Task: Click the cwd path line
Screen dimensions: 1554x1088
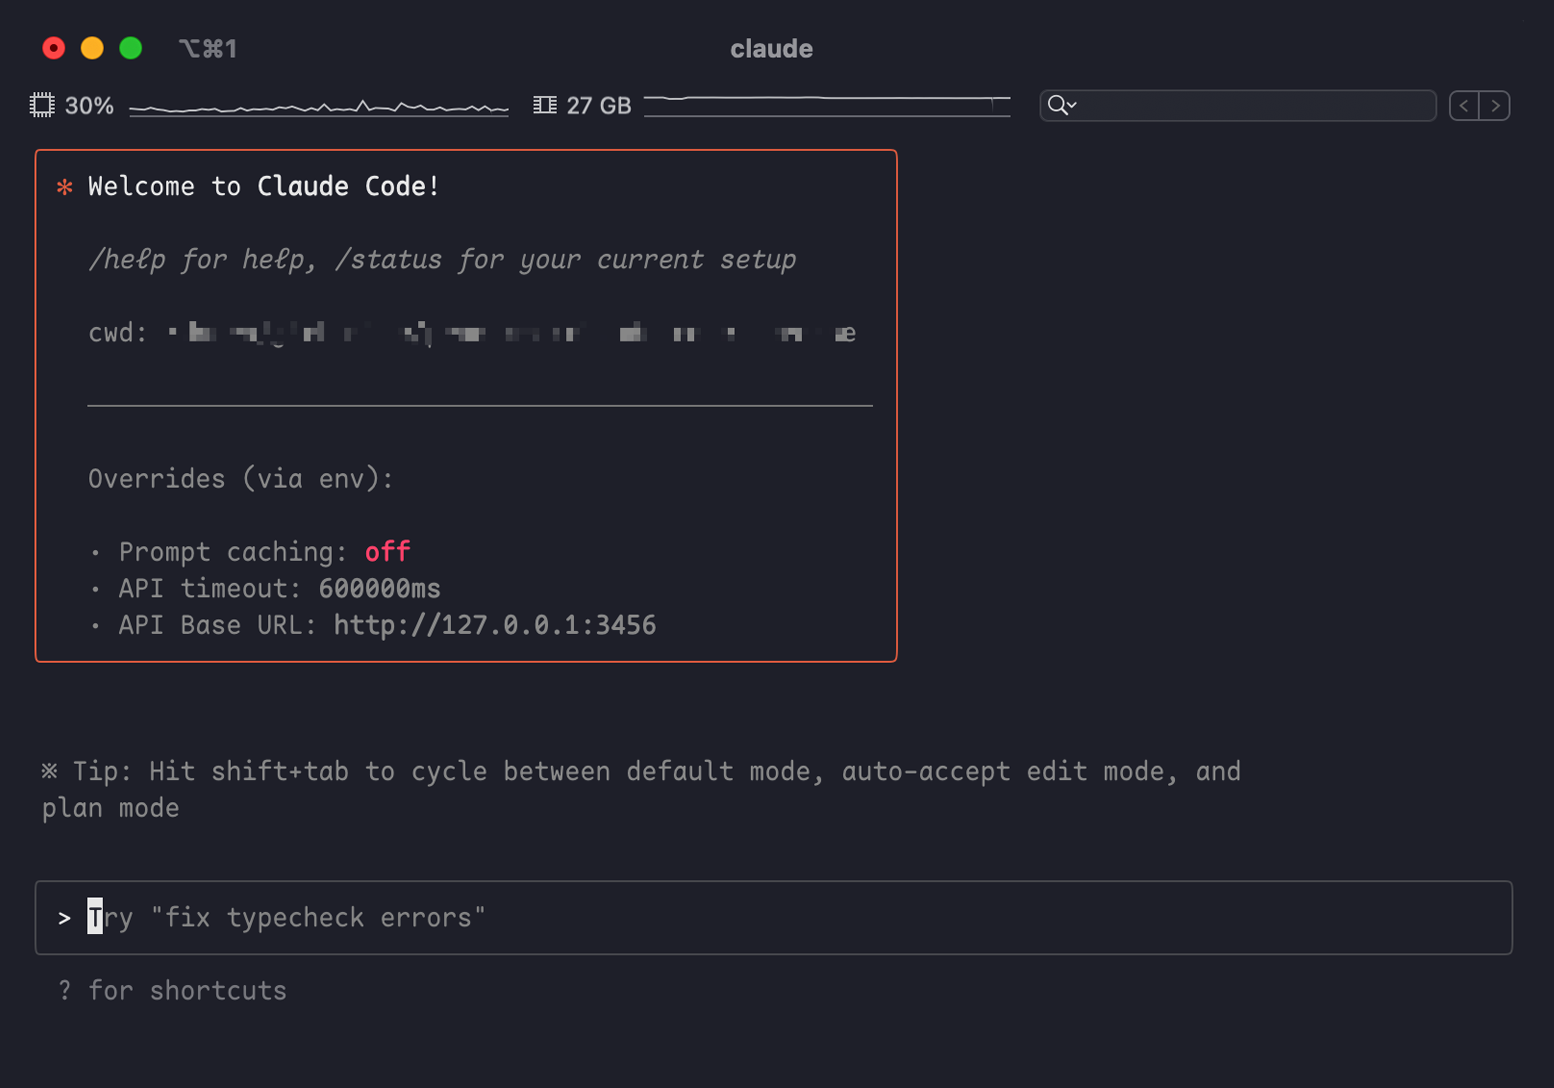Action: pos(472,333)
